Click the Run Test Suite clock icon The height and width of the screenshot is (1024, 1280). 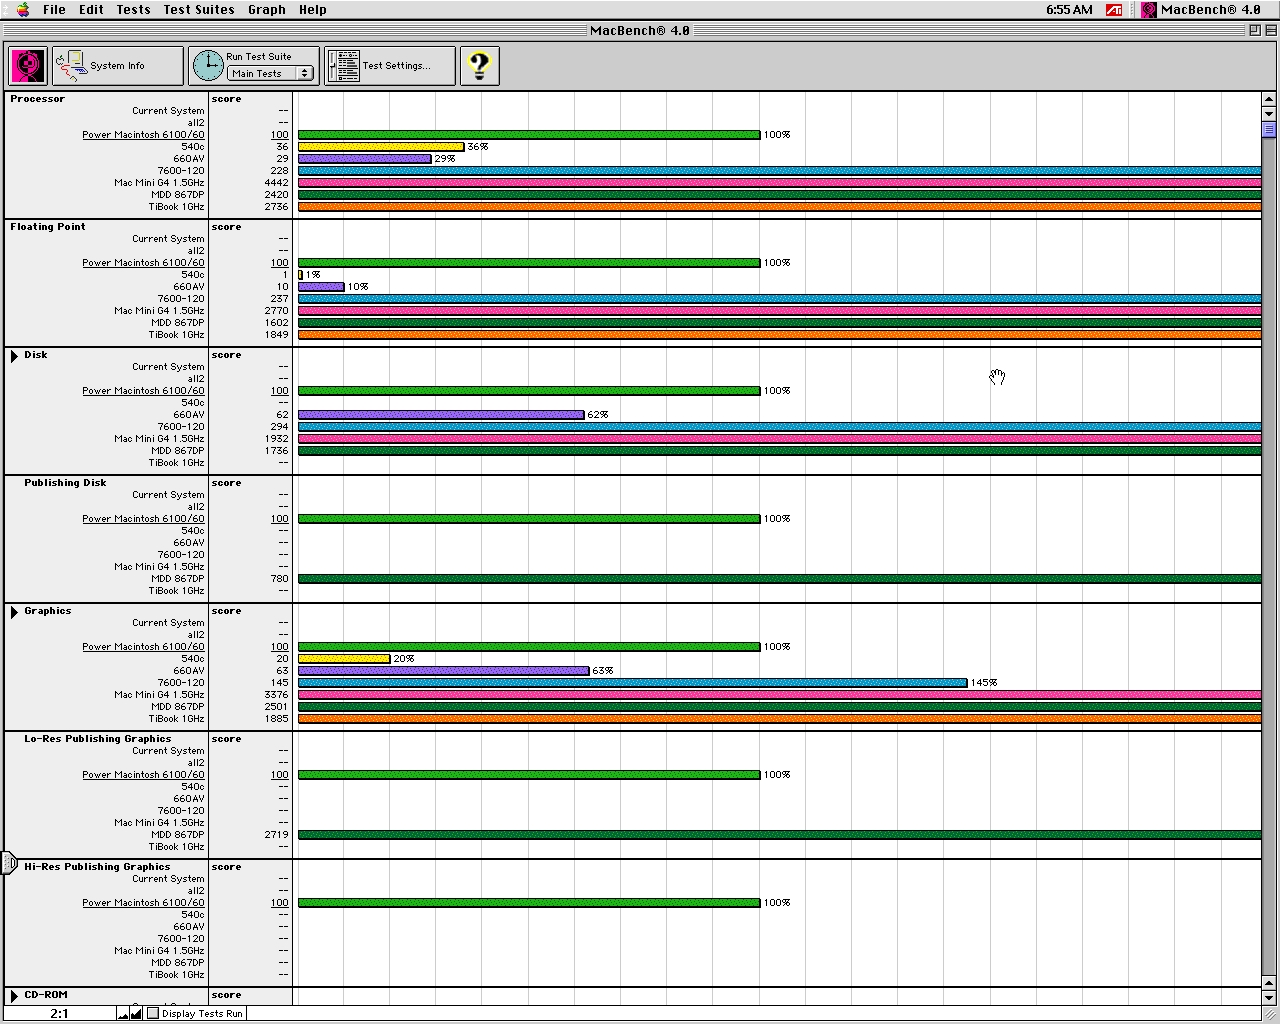click(x=208, y=66)
